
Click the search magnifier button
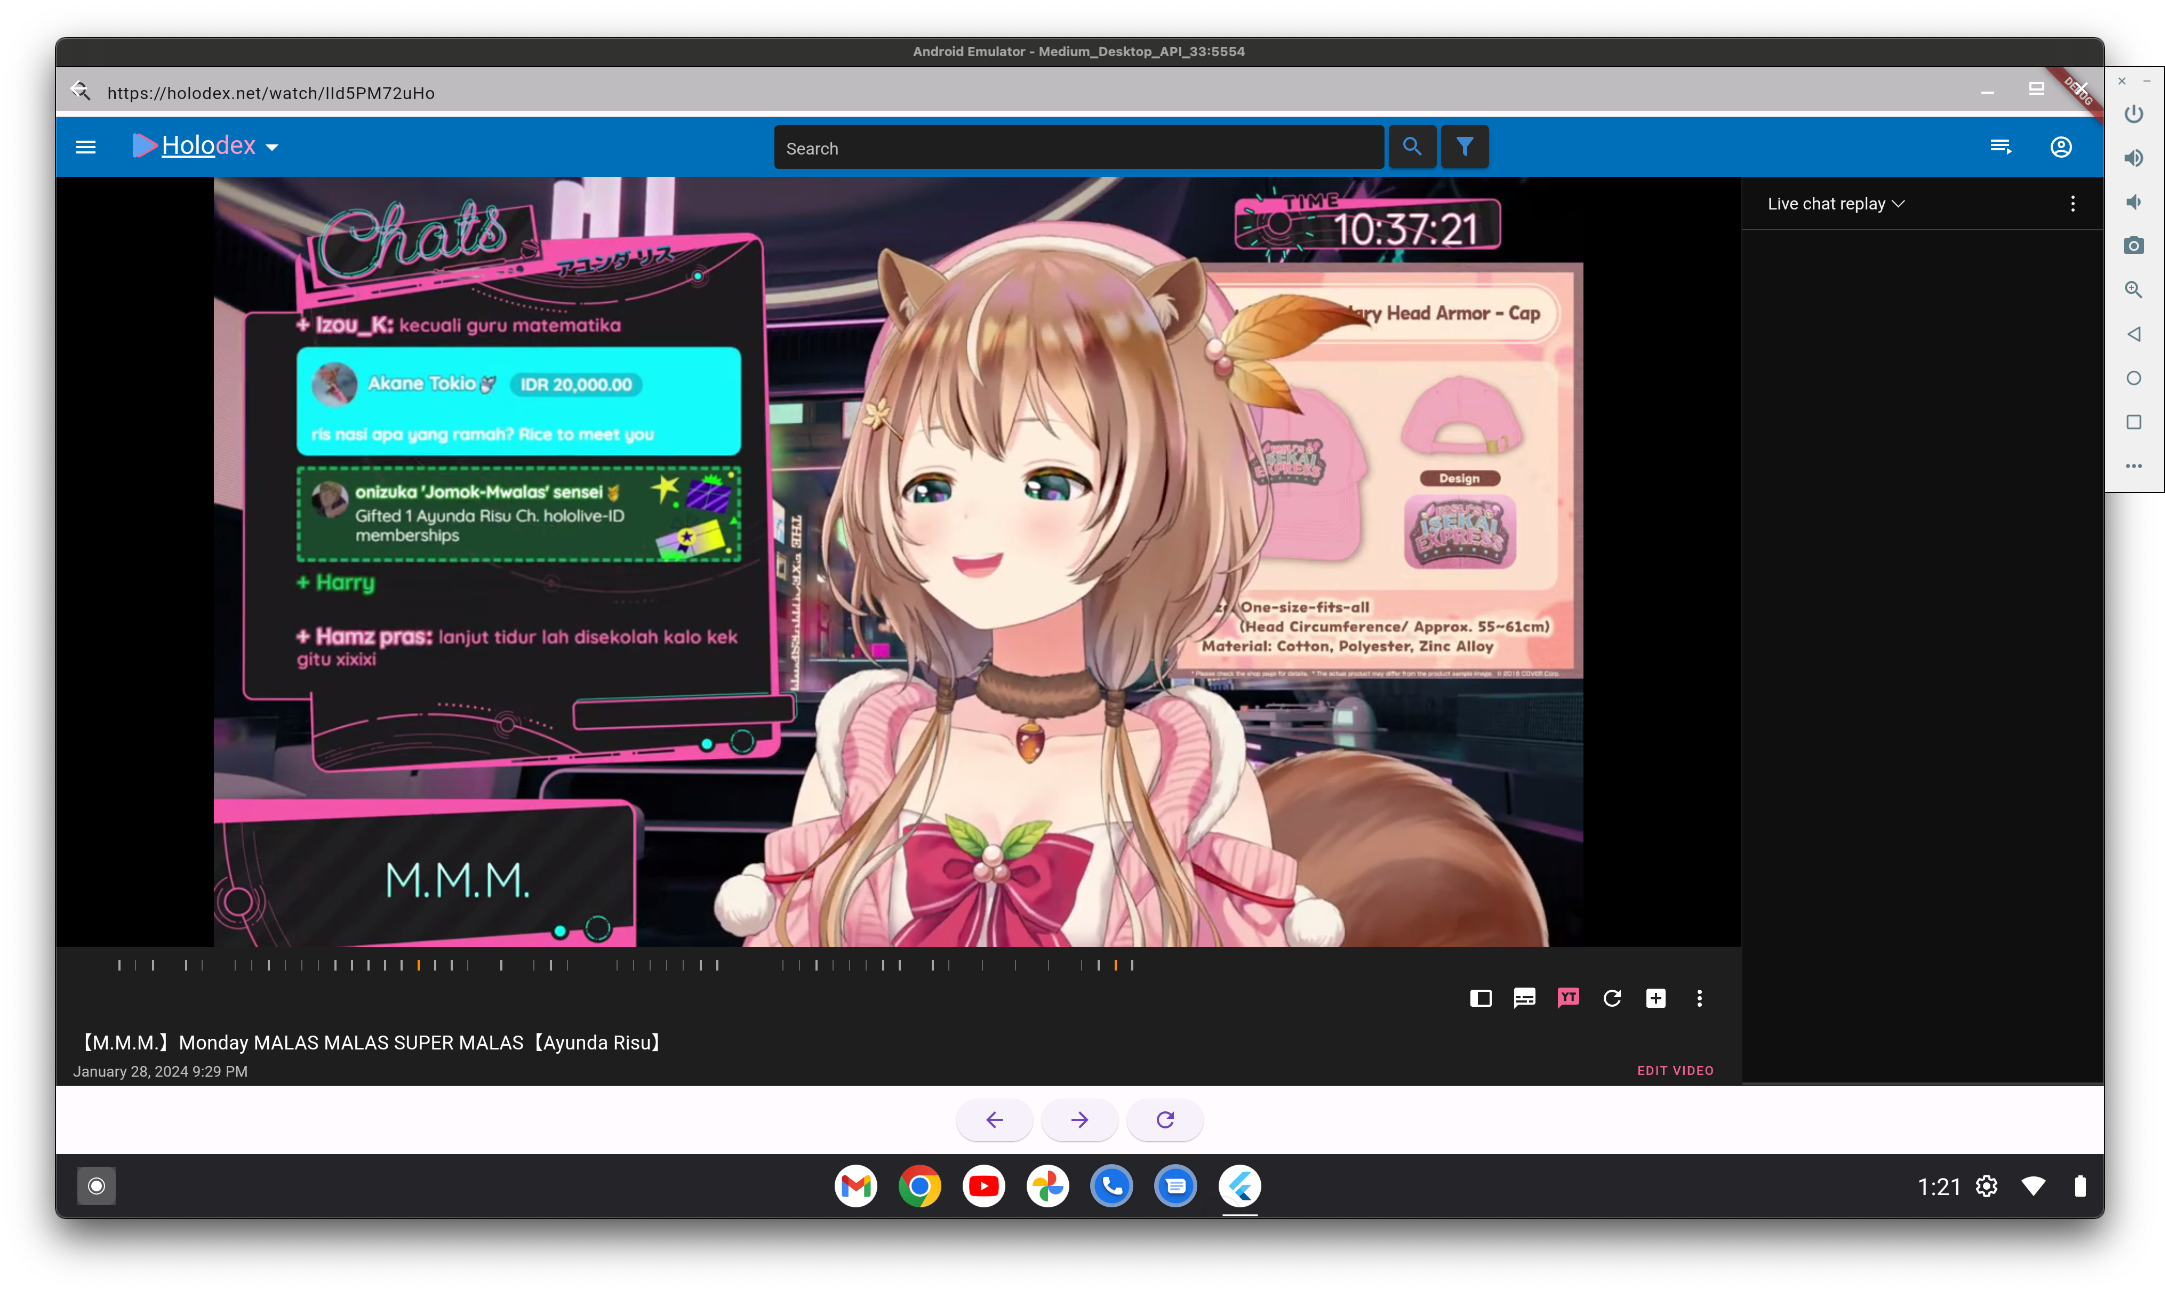coord(1412,147)
